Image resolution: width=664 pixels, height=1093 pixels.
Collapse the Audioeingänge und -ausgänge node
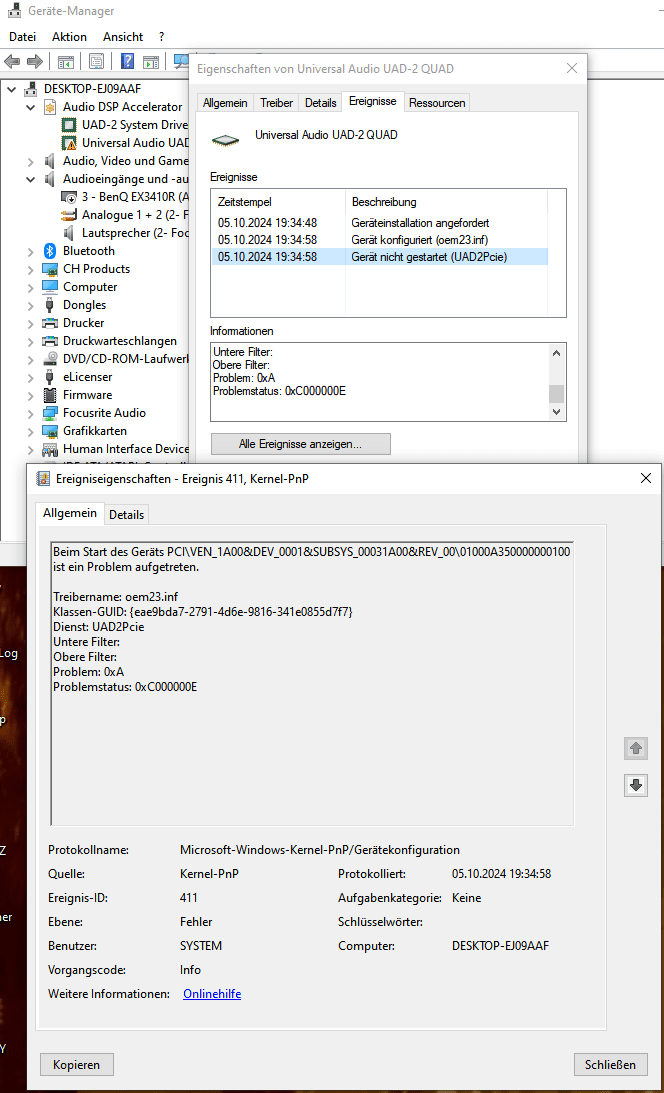[31, 179]
